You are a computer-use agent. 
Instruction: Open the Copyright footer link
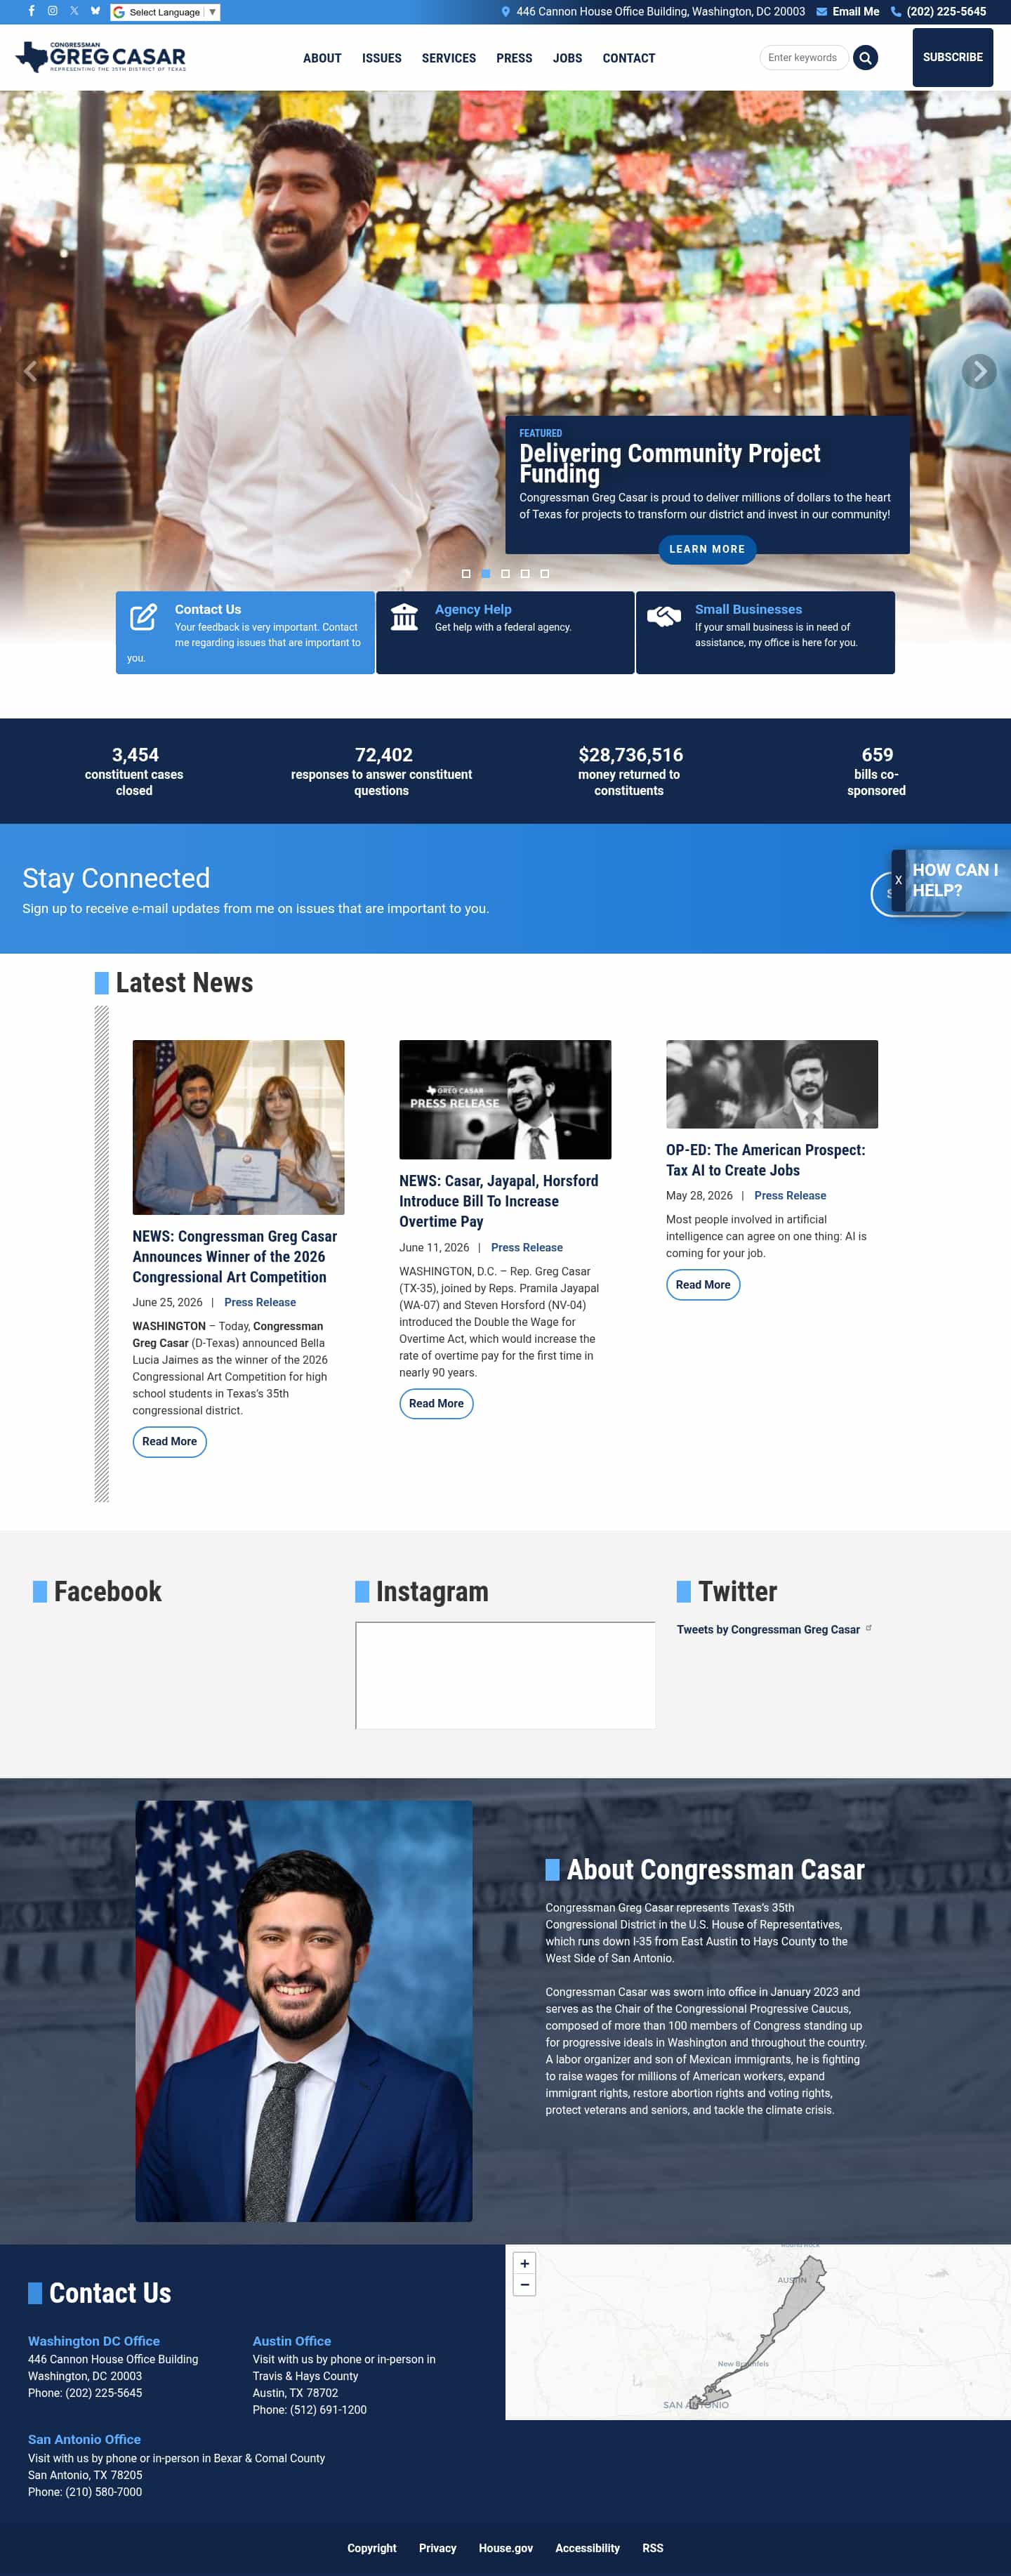(372, 2548)
